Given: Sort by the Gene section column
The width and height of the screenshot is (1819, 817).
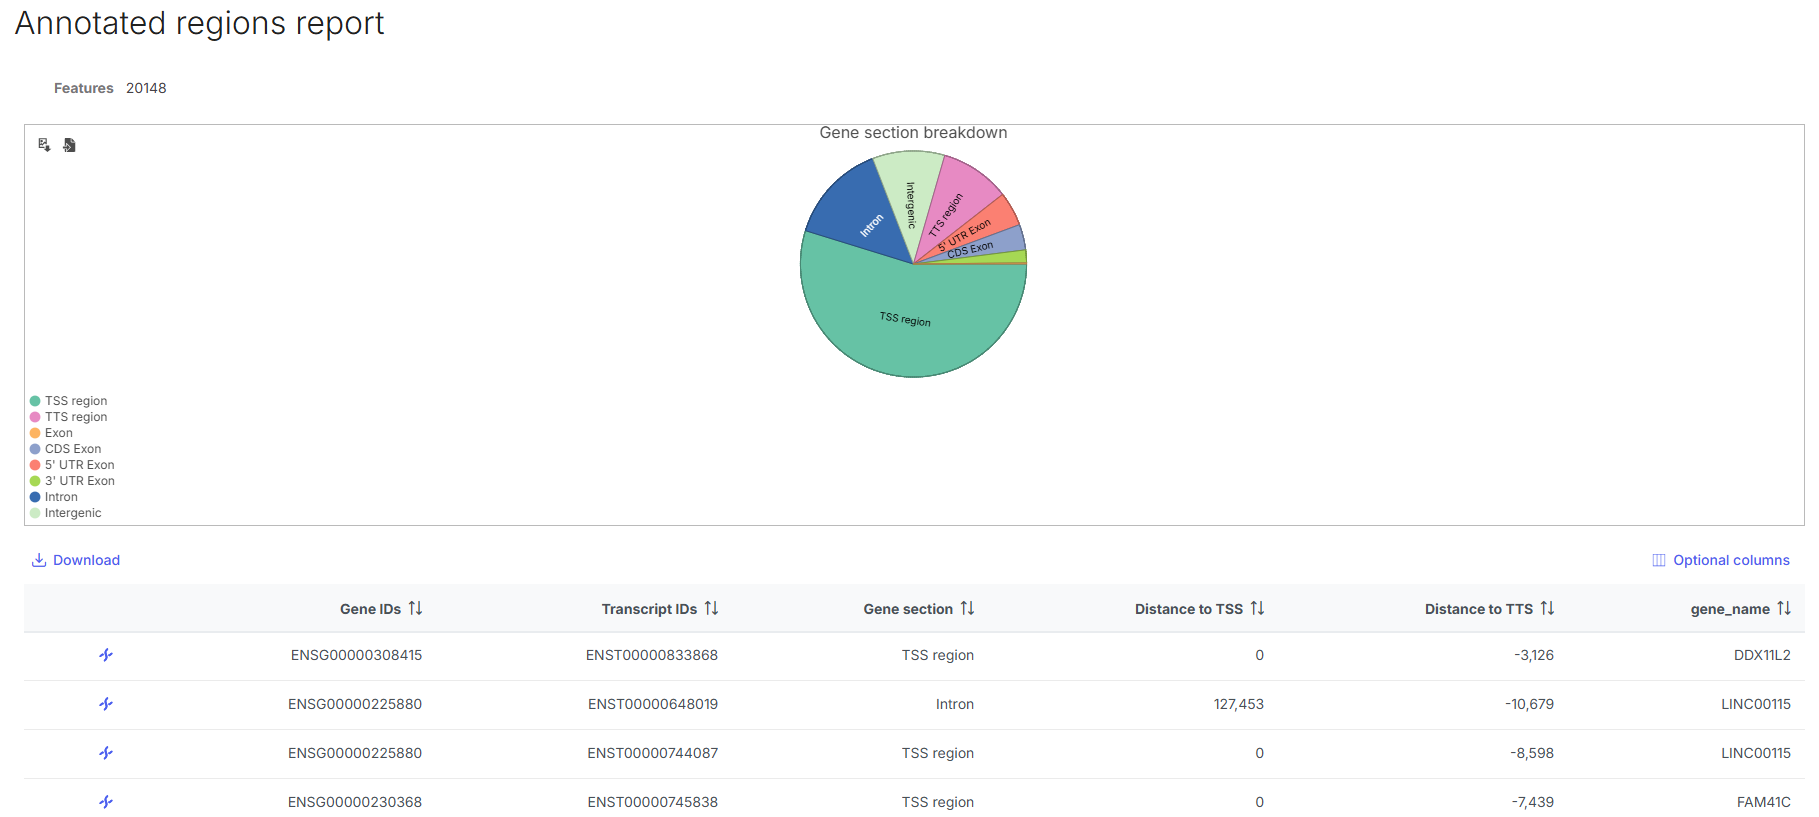Looking at the screenshot, I should click(967, 608).
